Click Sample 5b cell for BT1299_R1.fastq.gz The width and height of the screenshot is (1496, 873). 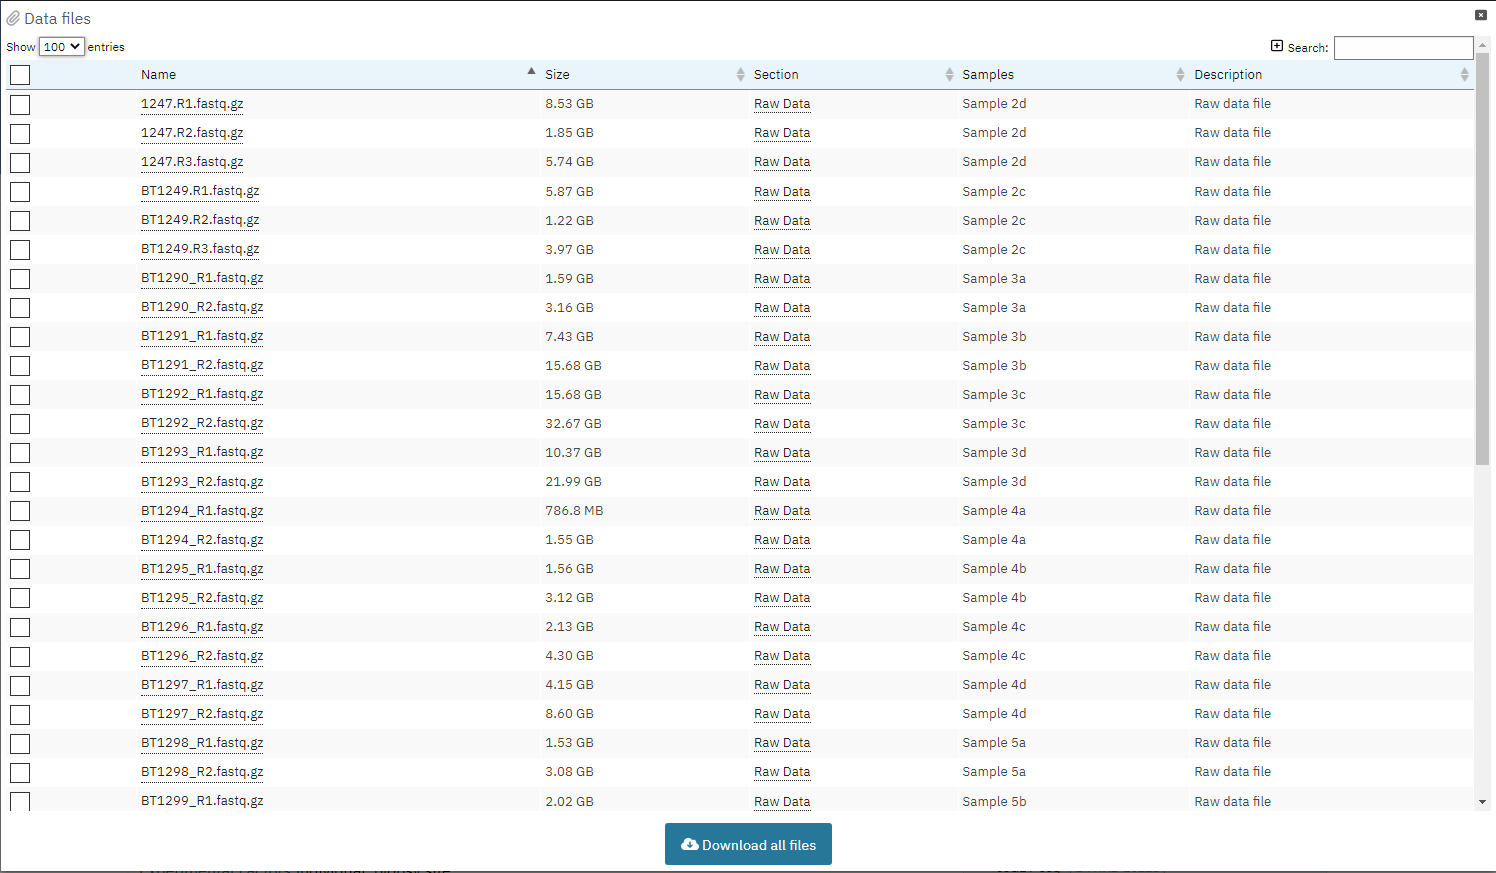(994, 802)
